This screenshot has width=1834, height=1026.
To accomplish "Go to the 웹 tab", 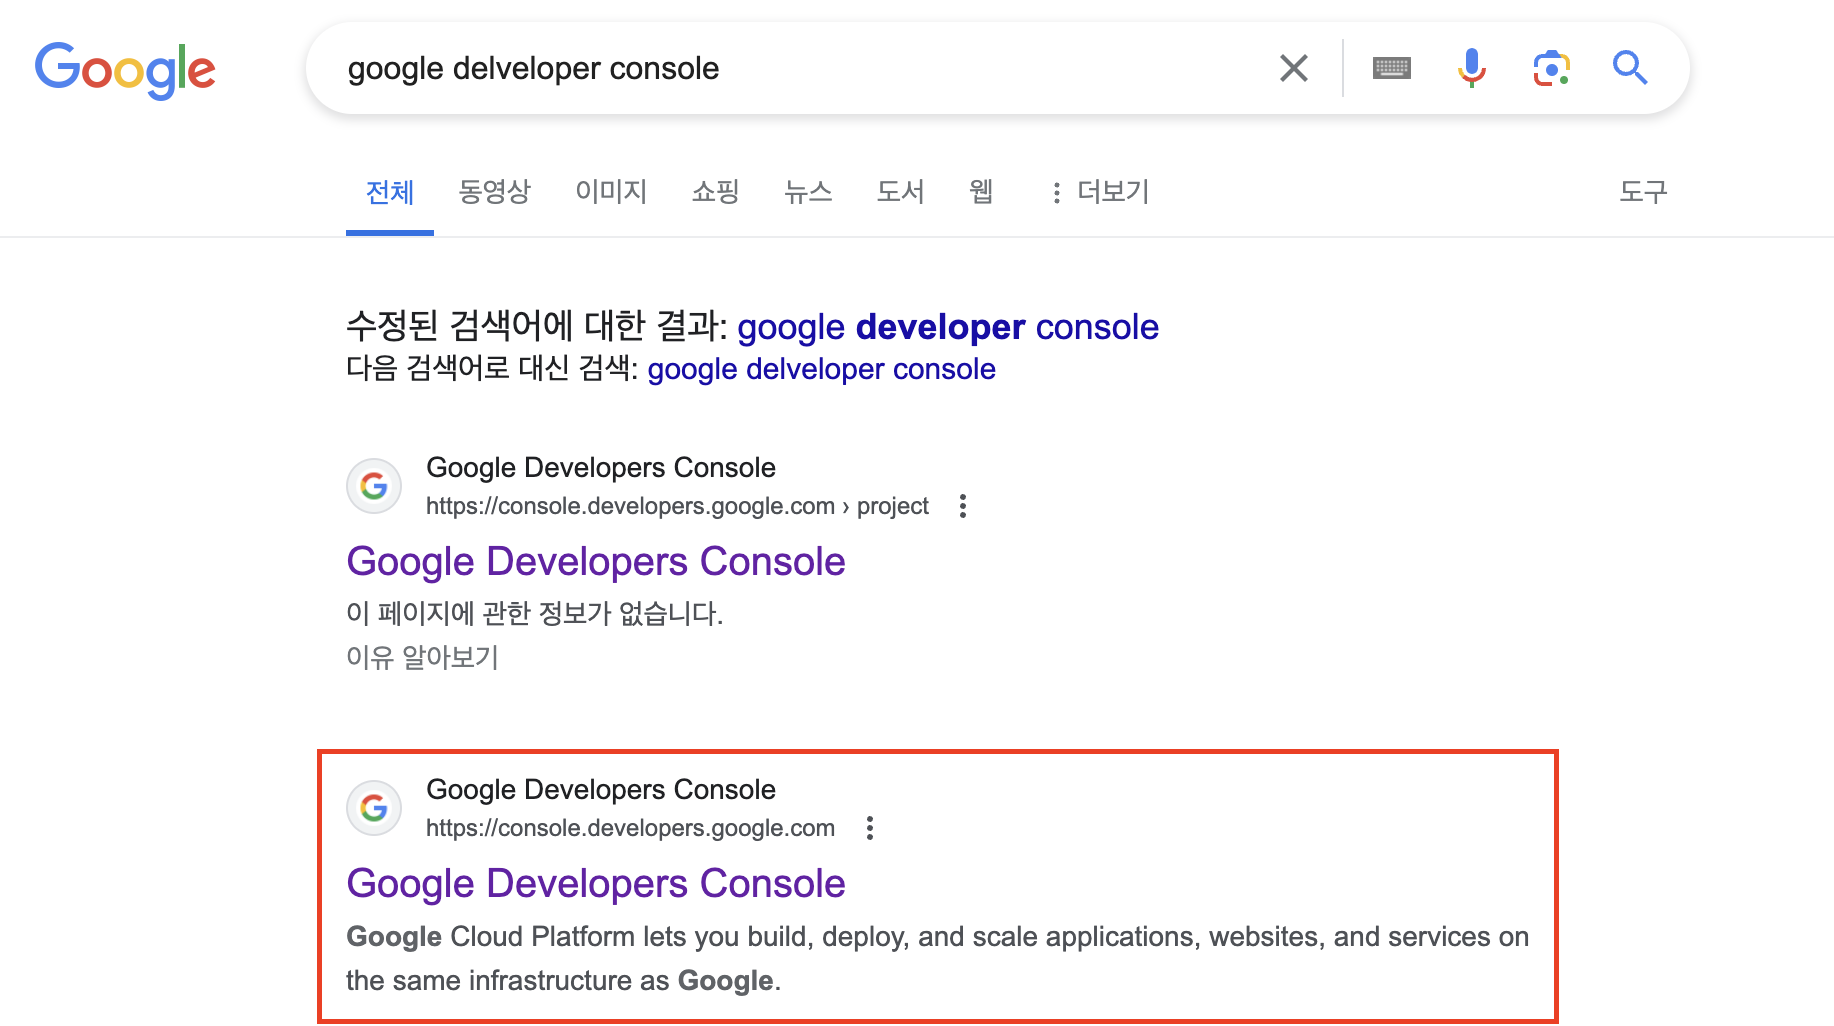I will 981,191.
